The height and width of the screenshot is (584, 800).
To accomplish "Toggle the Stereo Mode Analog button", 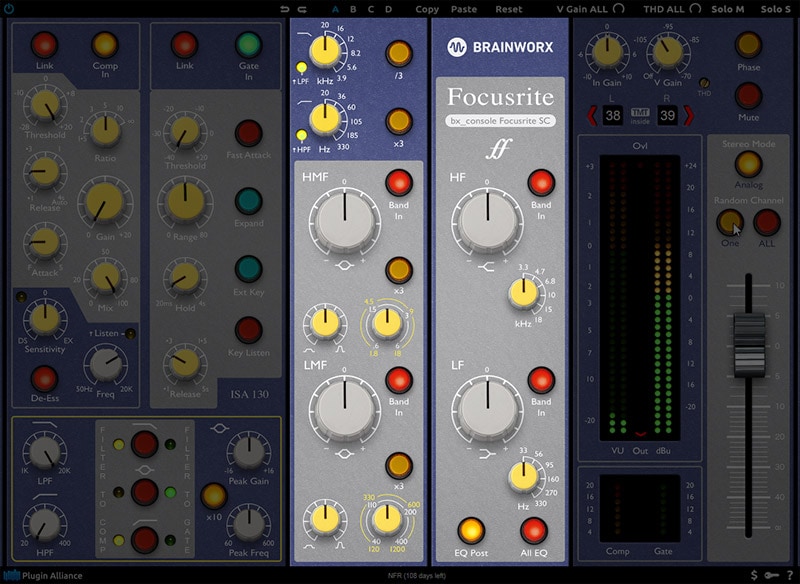I will click(747, 164).
